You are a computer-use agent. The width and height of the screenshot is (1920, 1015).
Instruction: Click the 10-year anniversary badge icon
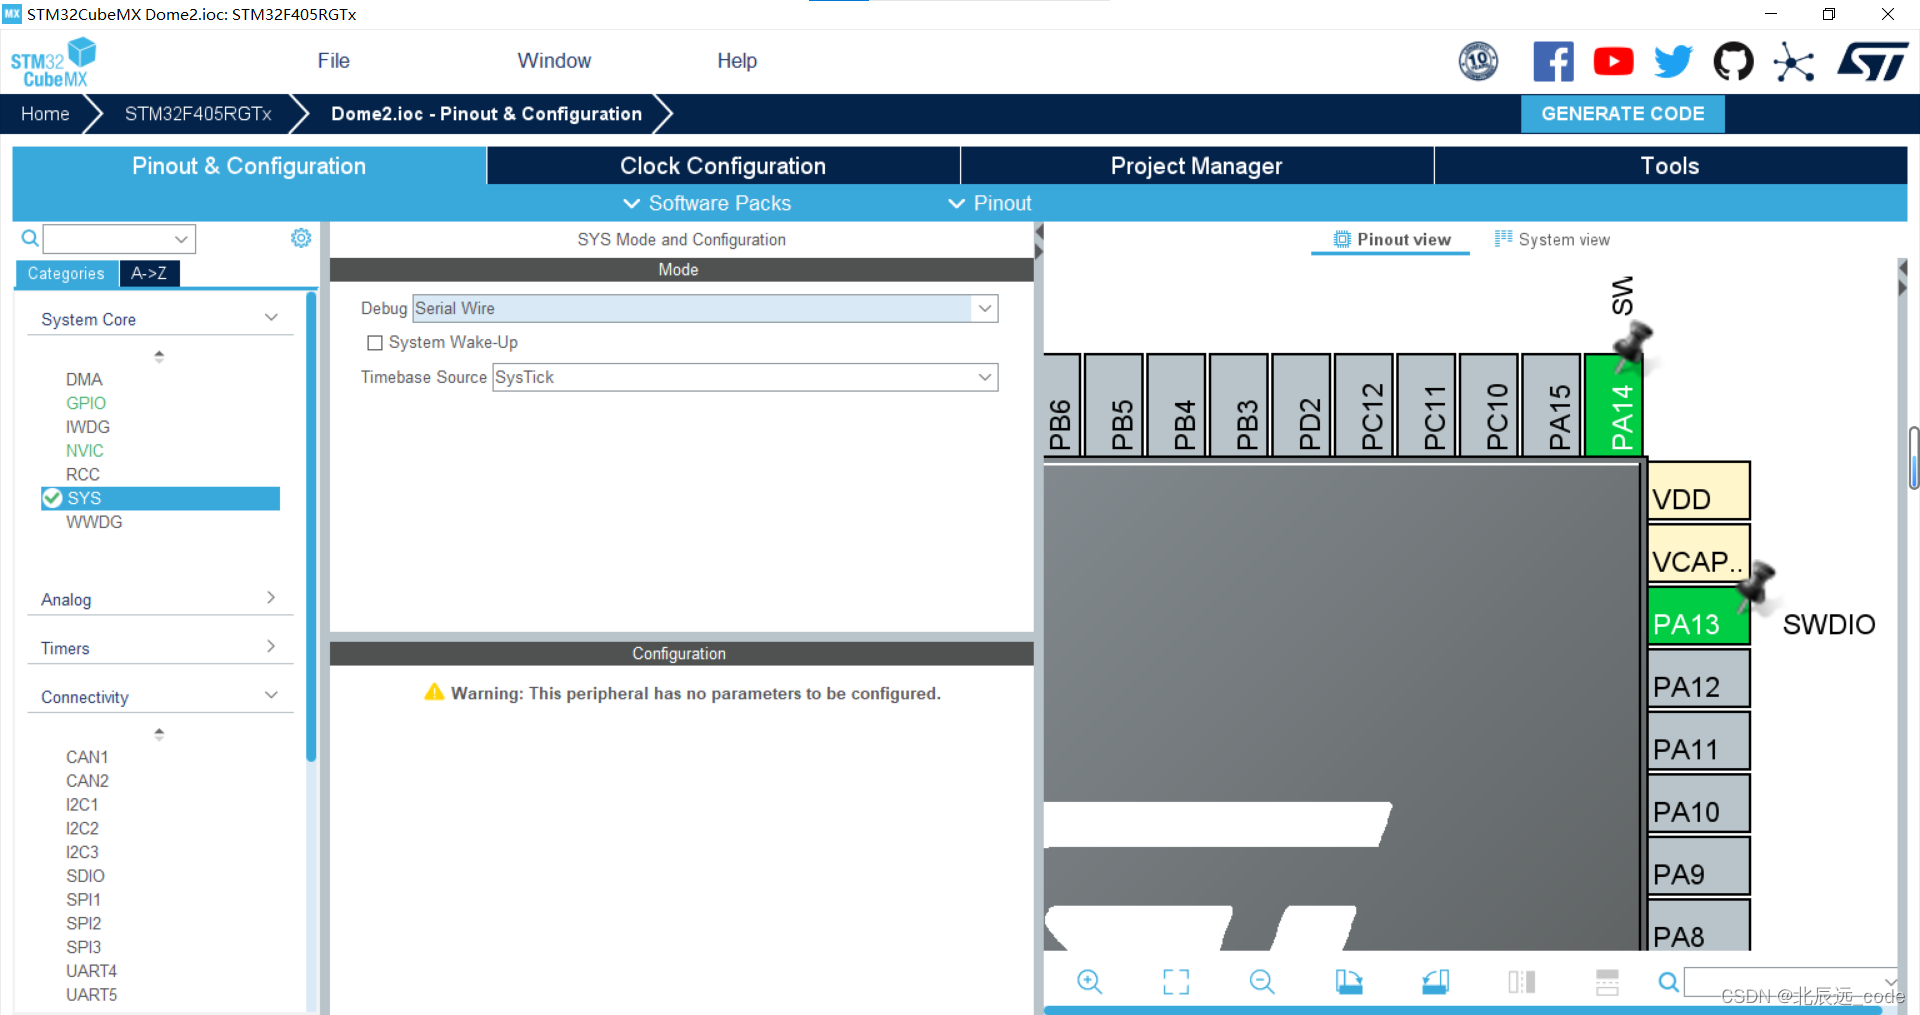1478,62
